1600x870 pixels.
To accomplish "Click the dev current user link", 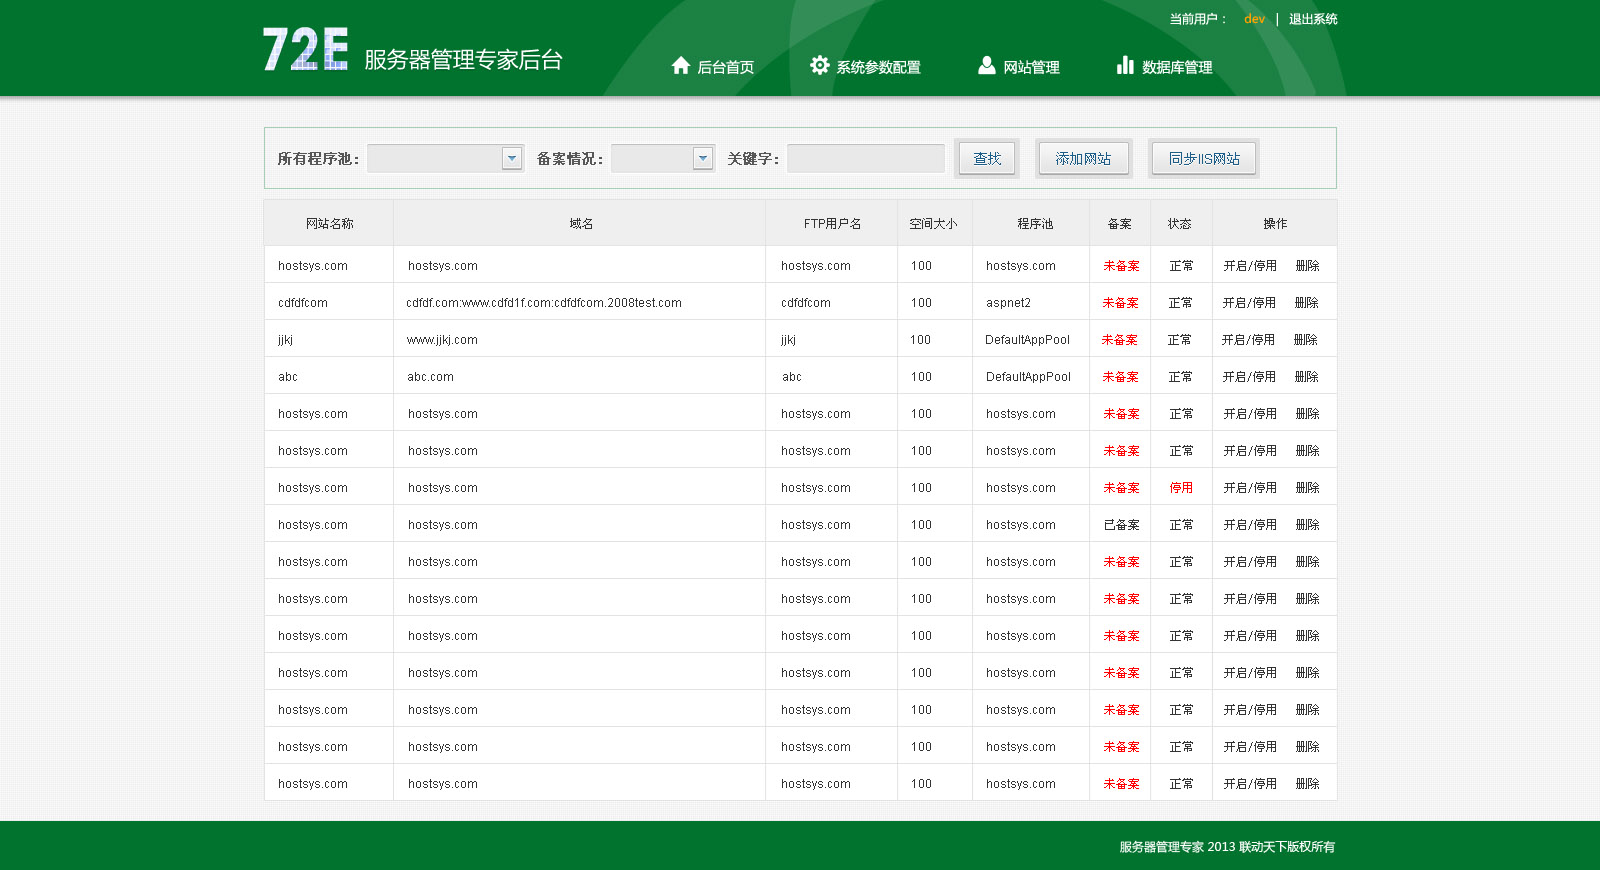I will pos(1254,19).
